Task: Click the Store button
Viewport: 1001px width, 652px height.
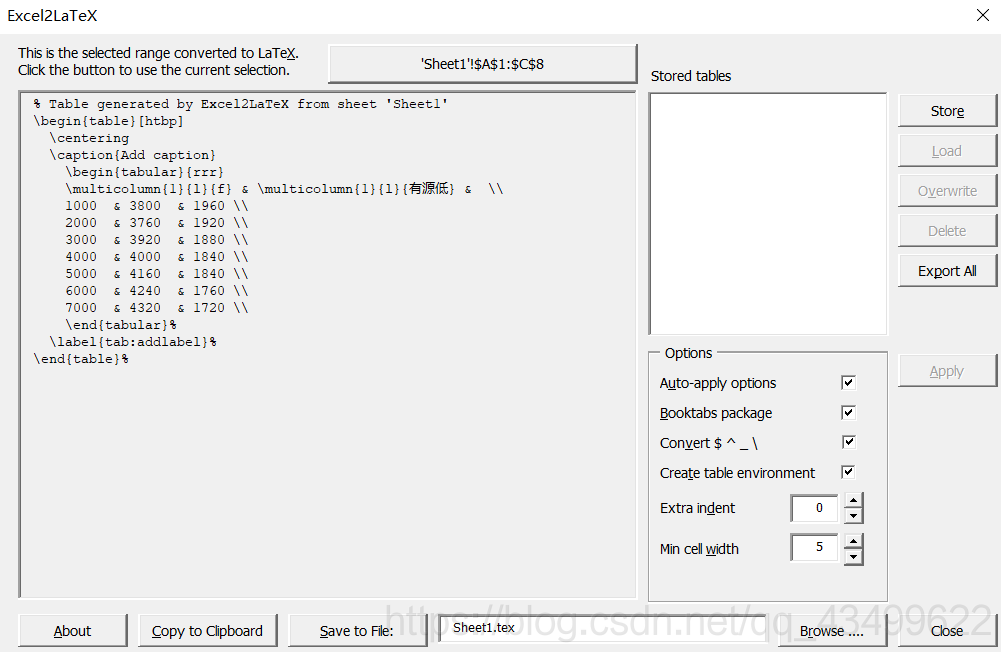Action: pos(947,111)
